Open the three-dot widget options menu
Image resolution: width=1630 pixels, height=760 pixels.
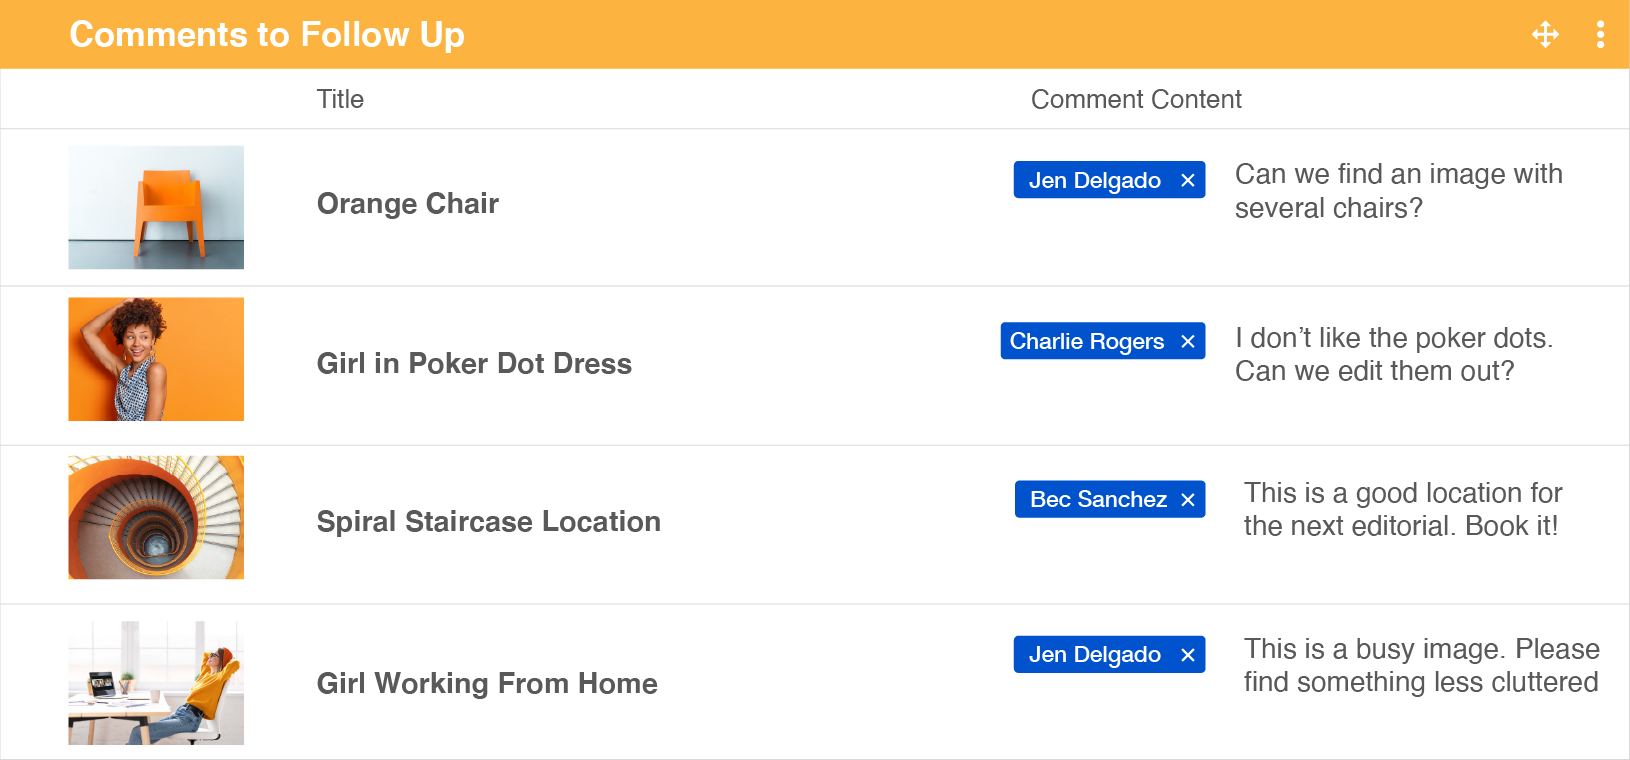(x=1600, y=34)
